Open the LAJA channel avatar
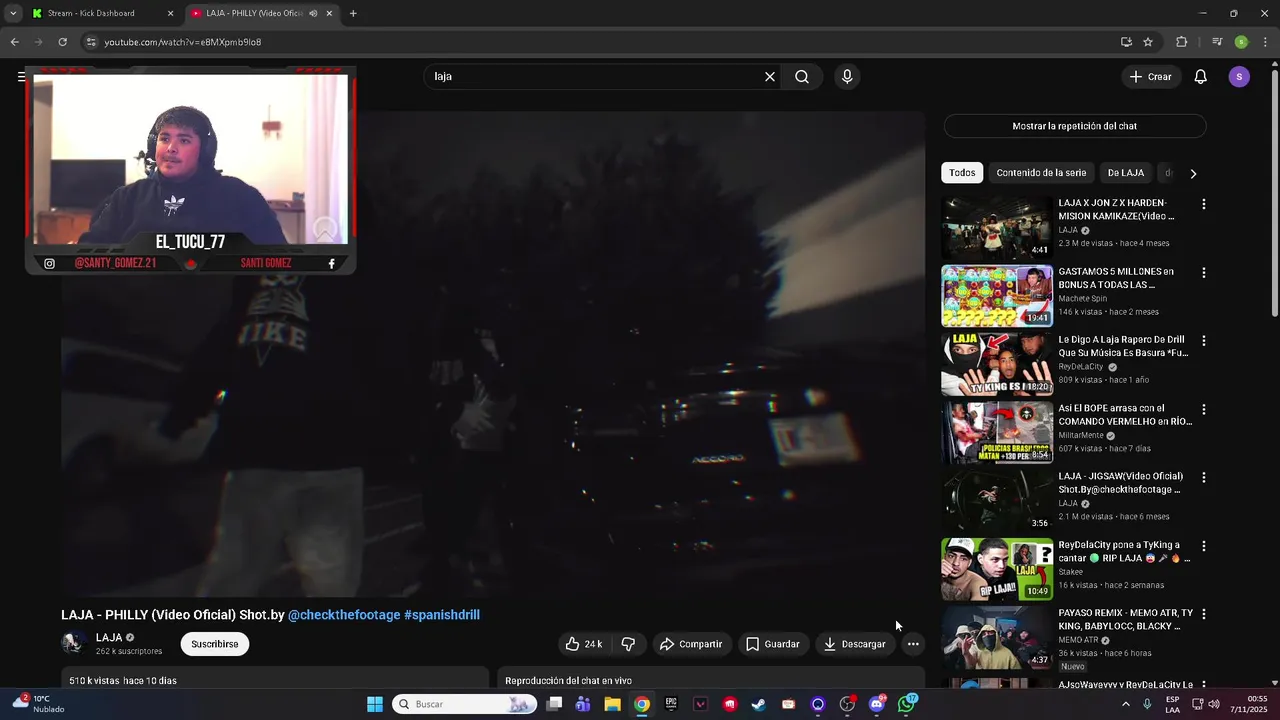The height and width of the screenshot is (720, 1280). pyautogui.click(x=73, y=643)
